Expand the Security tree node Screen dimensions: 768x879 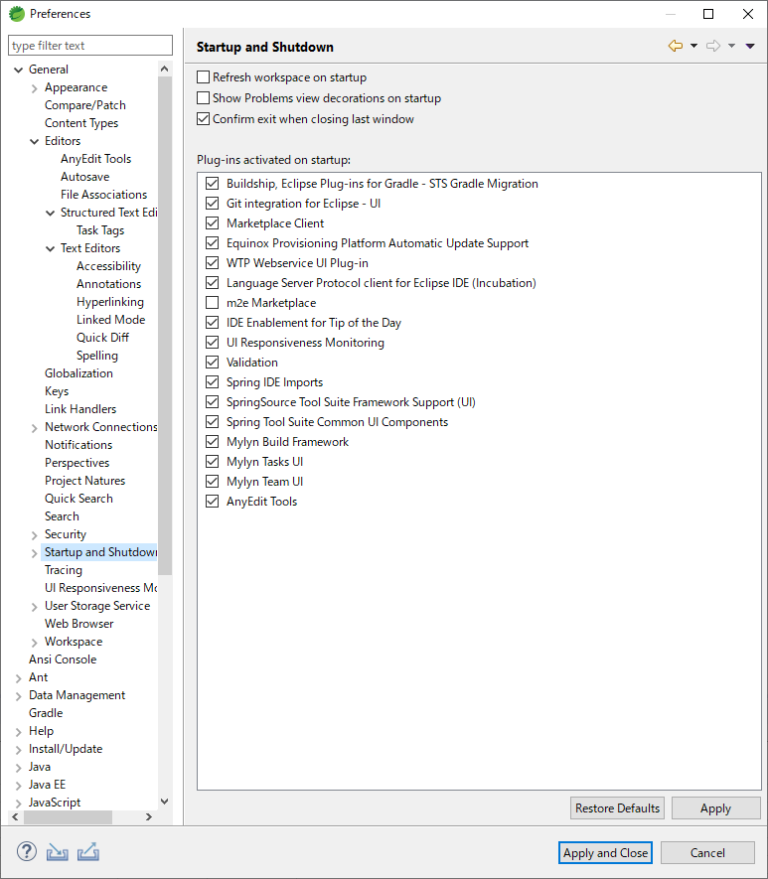[34, 535]
